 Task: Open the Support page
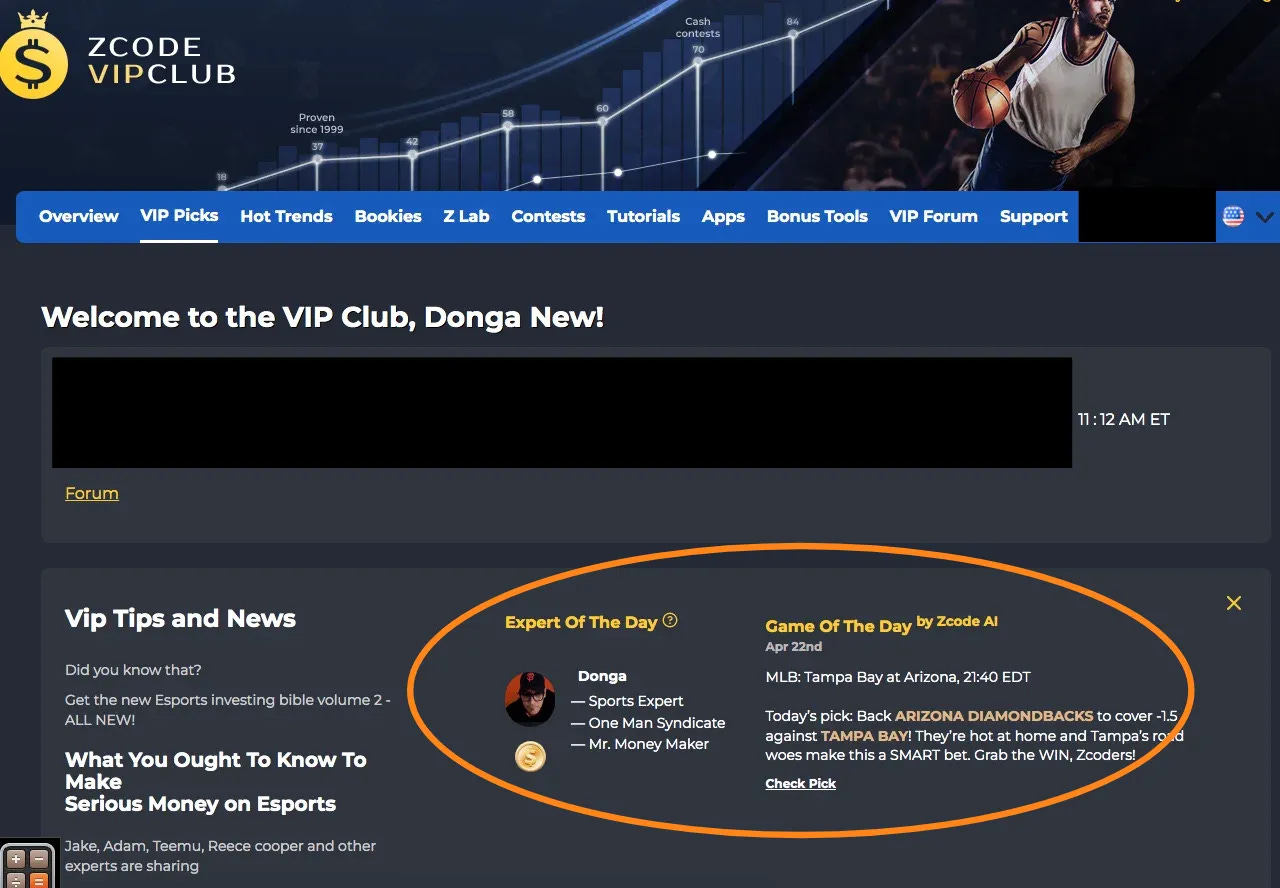[1034, 216]
